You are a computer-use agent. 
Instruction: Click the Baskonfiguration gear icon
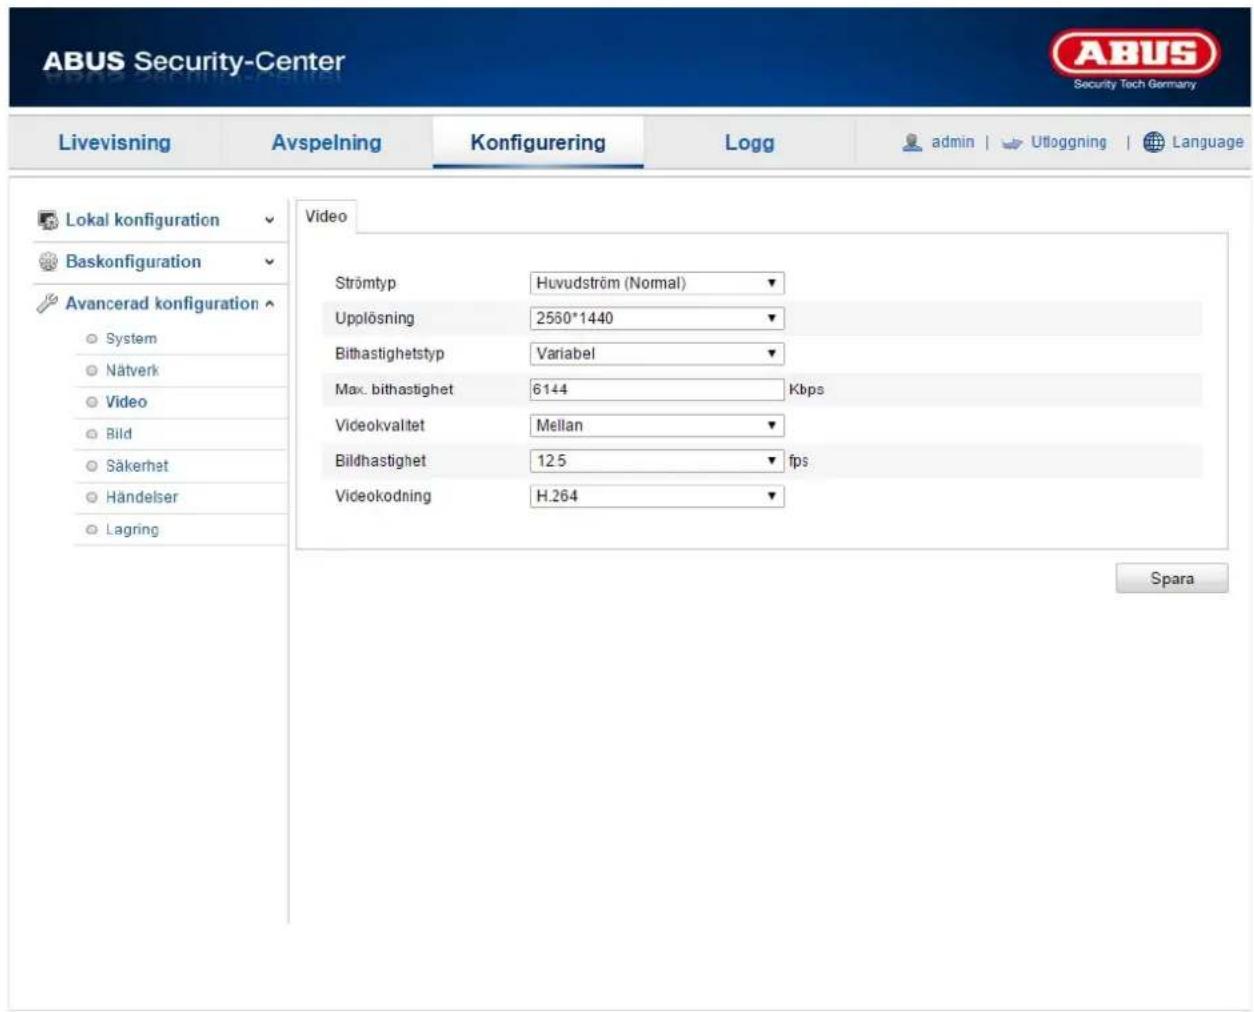[47, 262]
